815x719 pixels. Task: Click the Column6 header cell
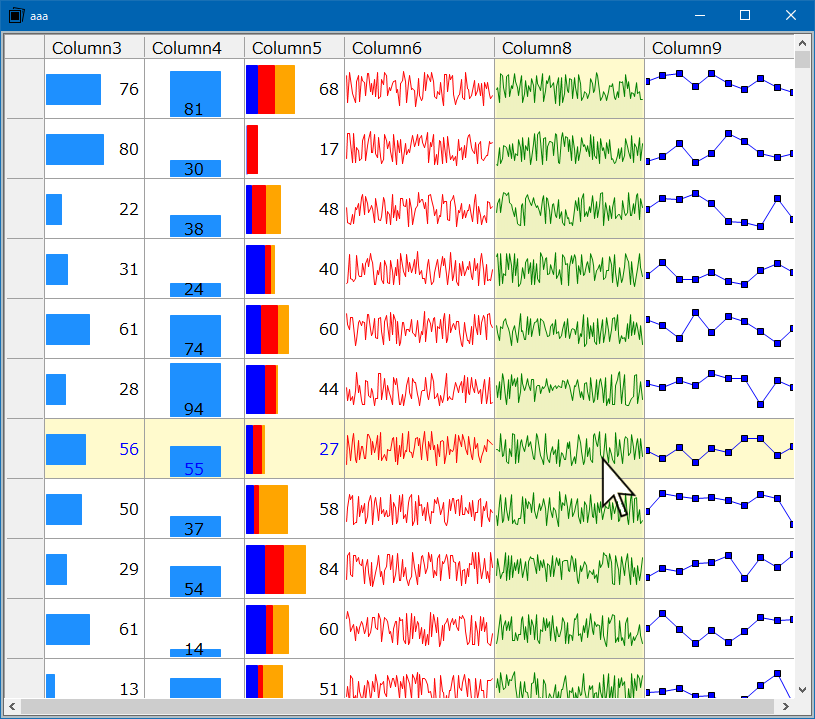419,48
